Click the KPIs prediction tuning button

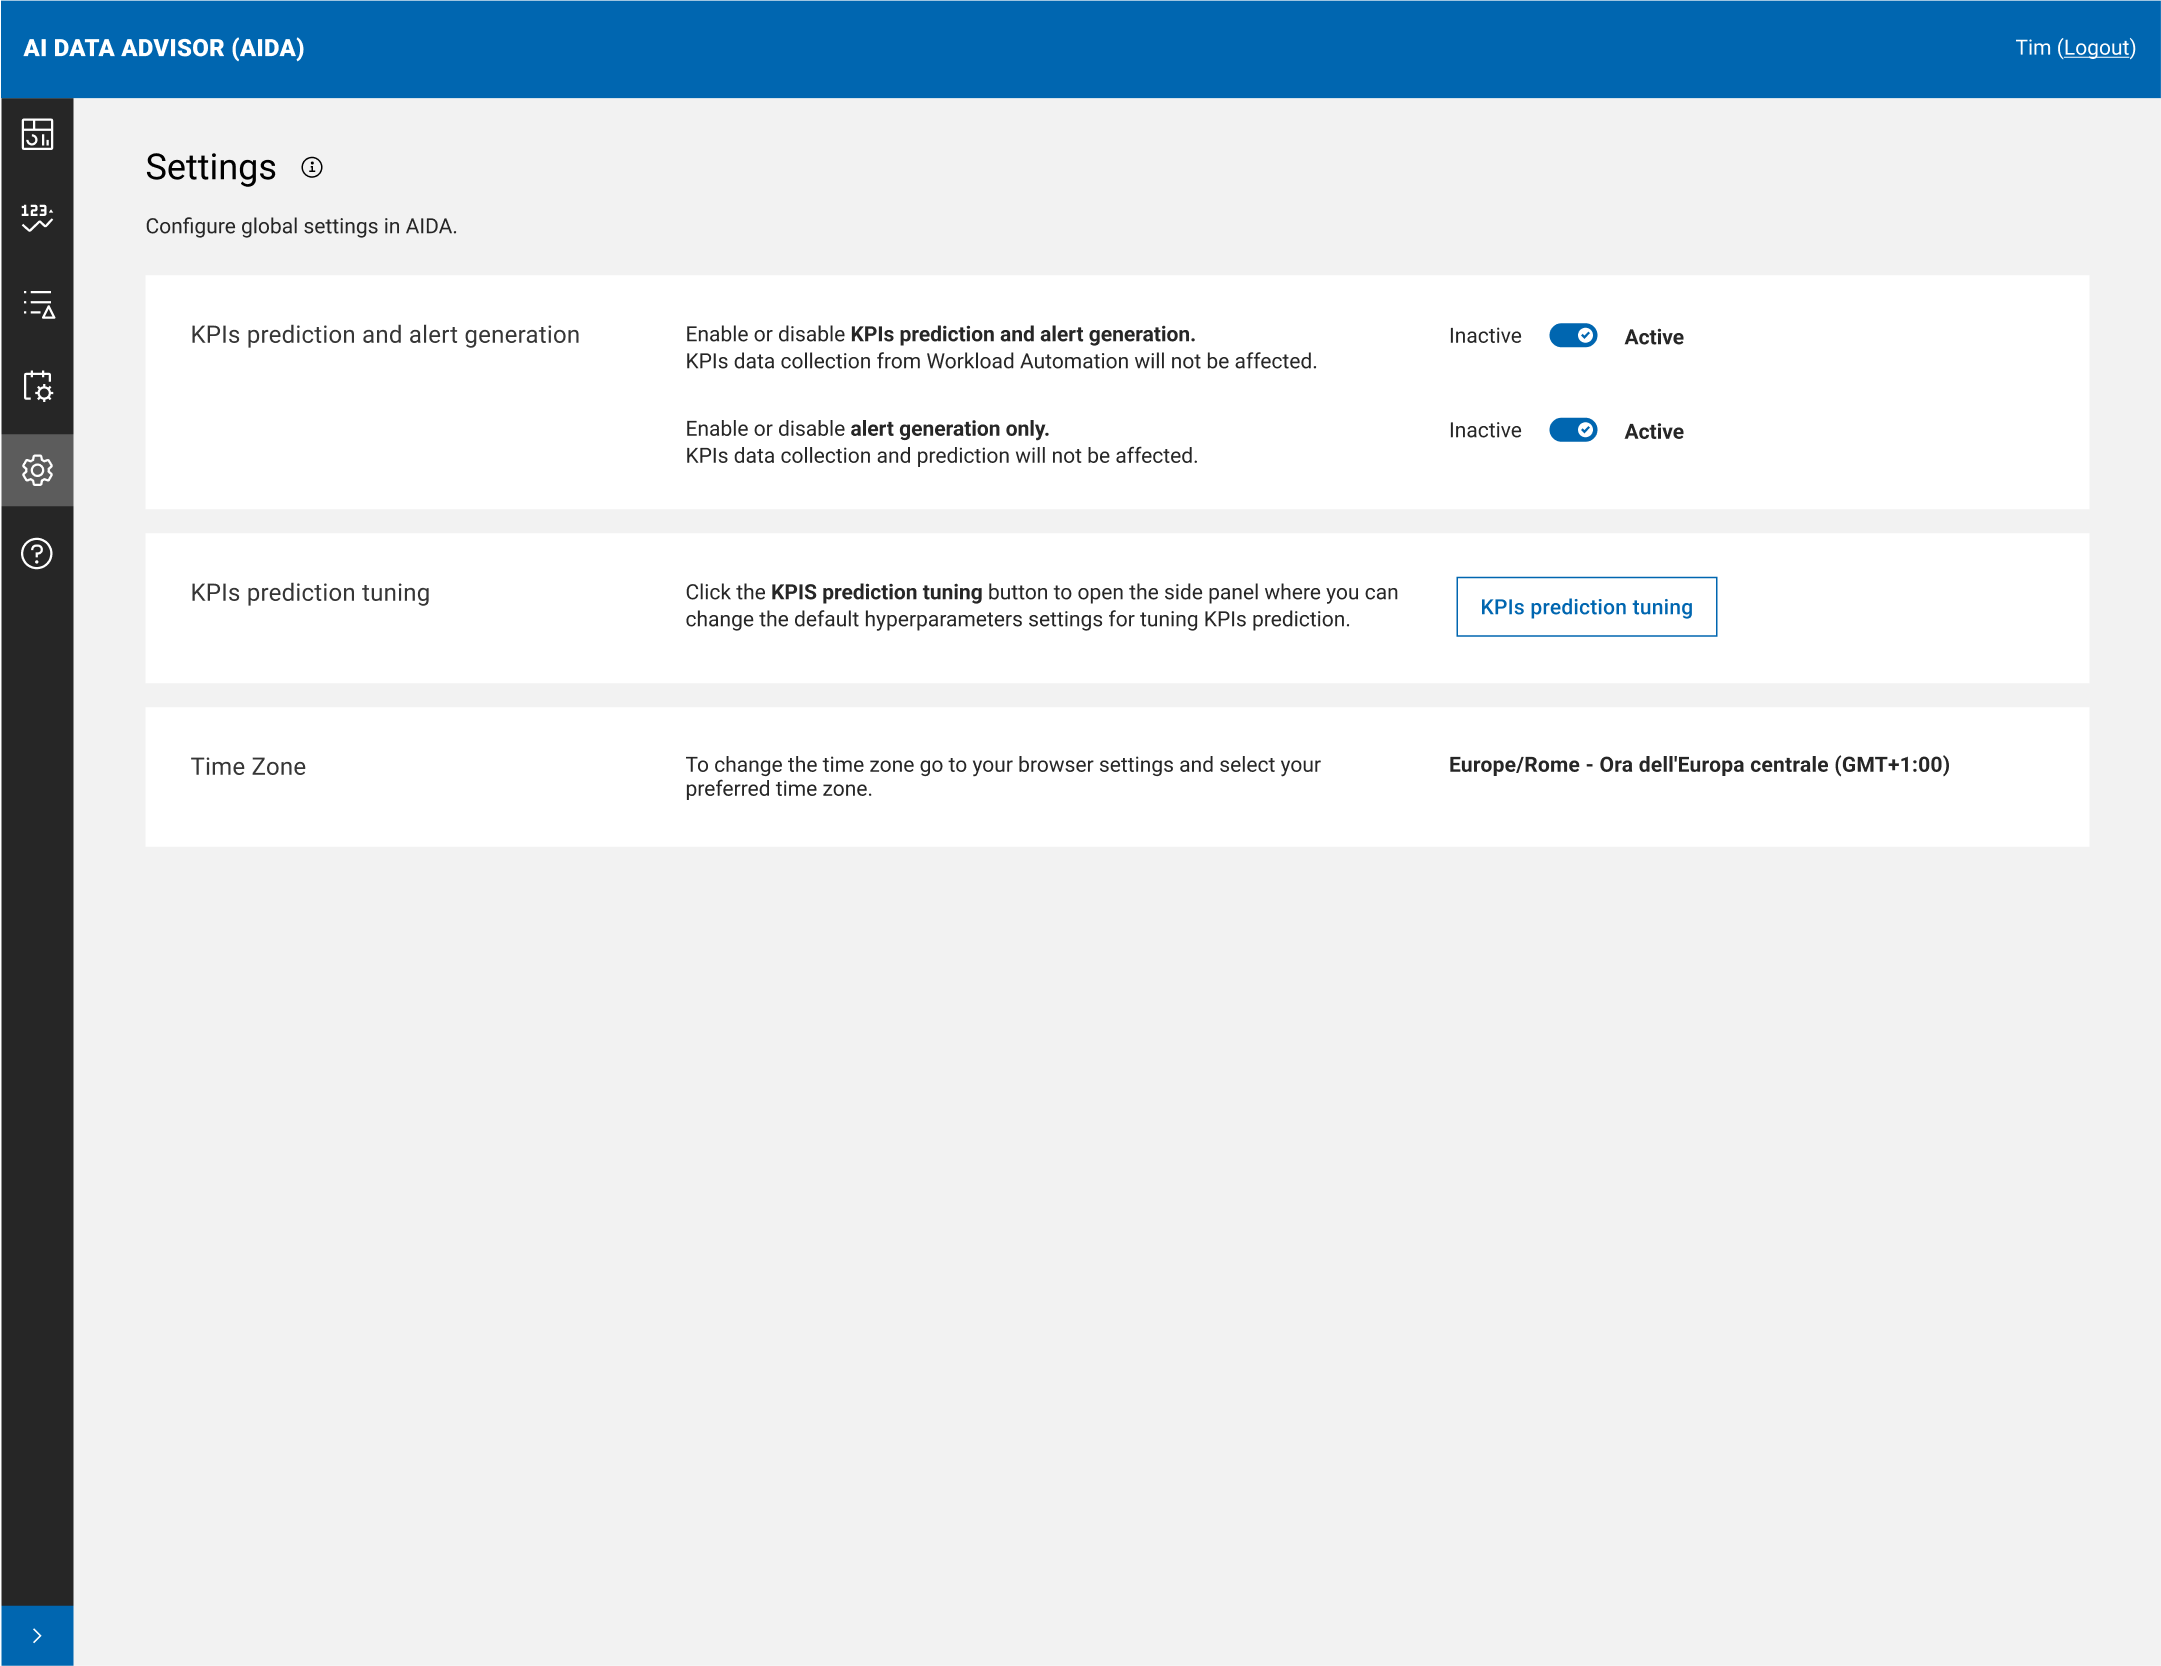tap(1586, 607)
